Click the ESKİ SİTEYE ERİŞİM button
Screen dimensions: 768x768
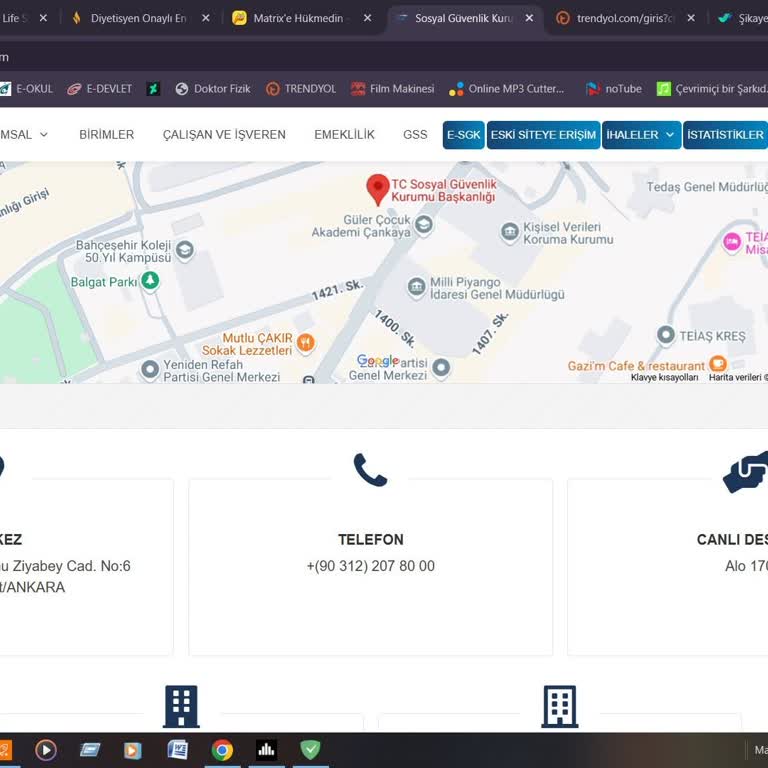[543, 135]
